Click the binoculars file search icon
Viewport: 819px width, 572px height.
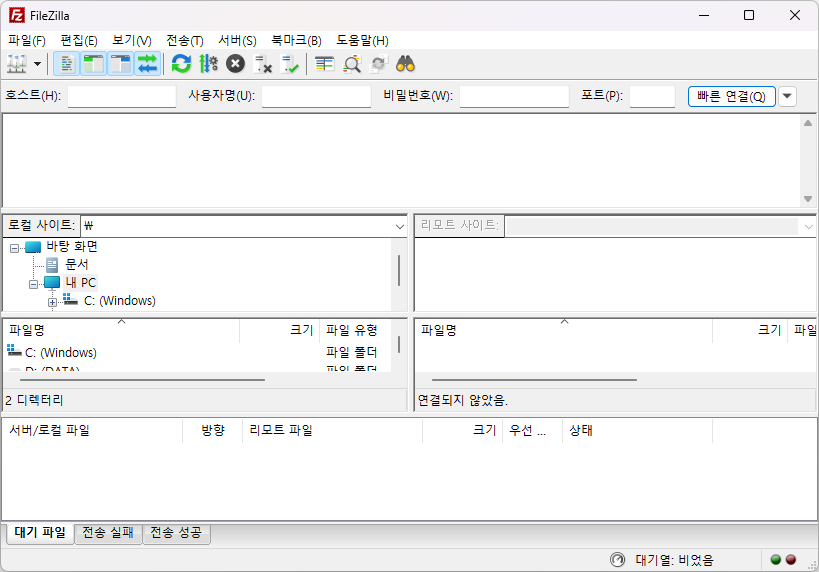tap(405, 64)
